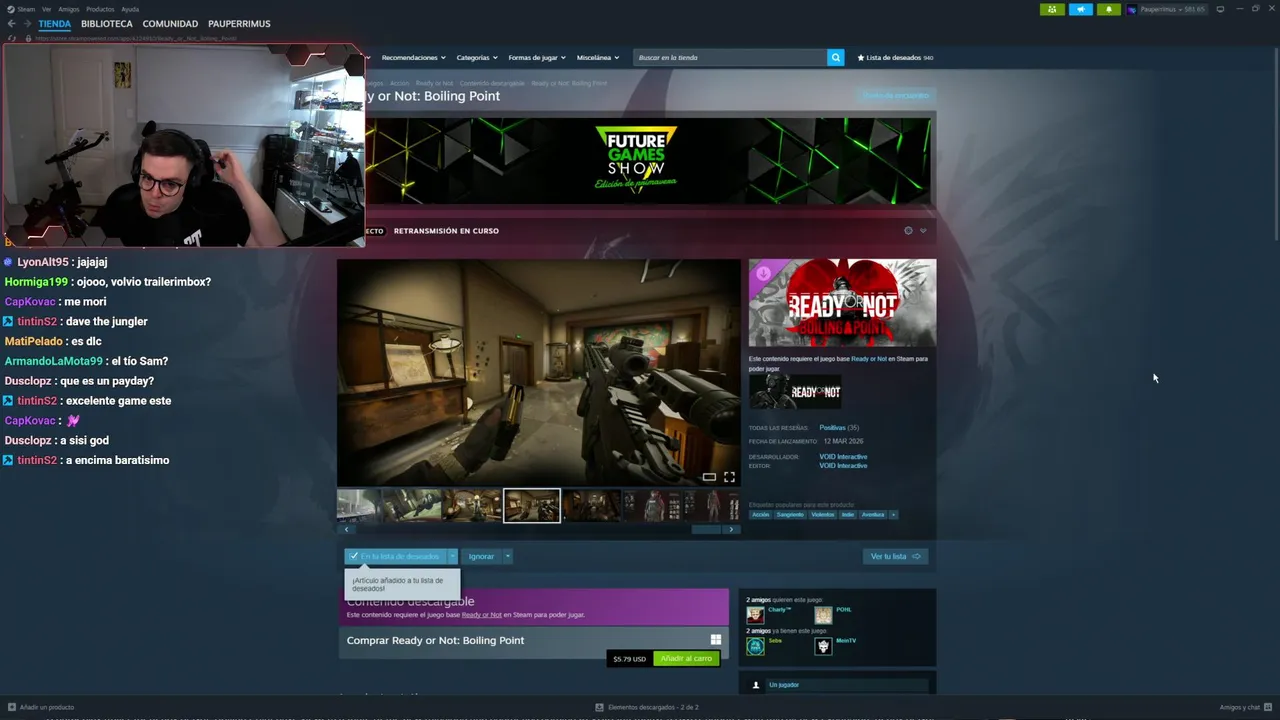Image resolution: width=1280 pixels, height=720 pixels.
Task: Open broadcast settings gear icon
Action: 908,231
